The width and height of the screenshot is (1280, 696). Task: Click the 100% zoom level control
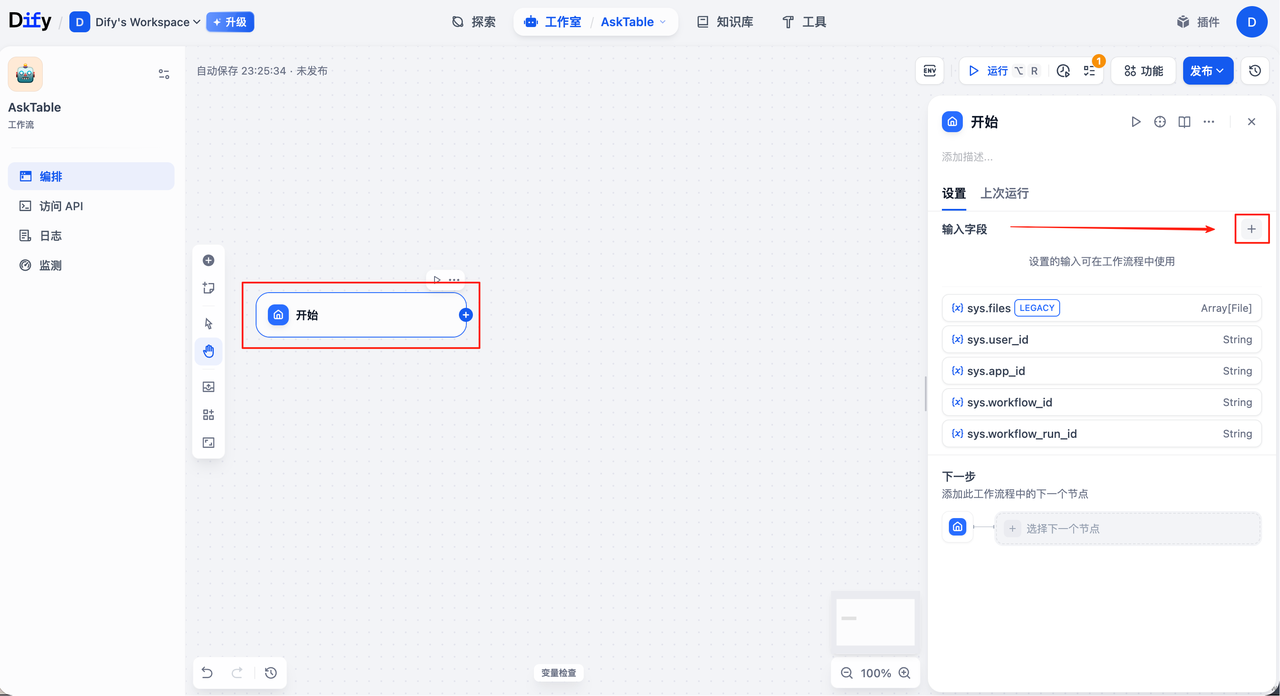[x=875, y=673]
